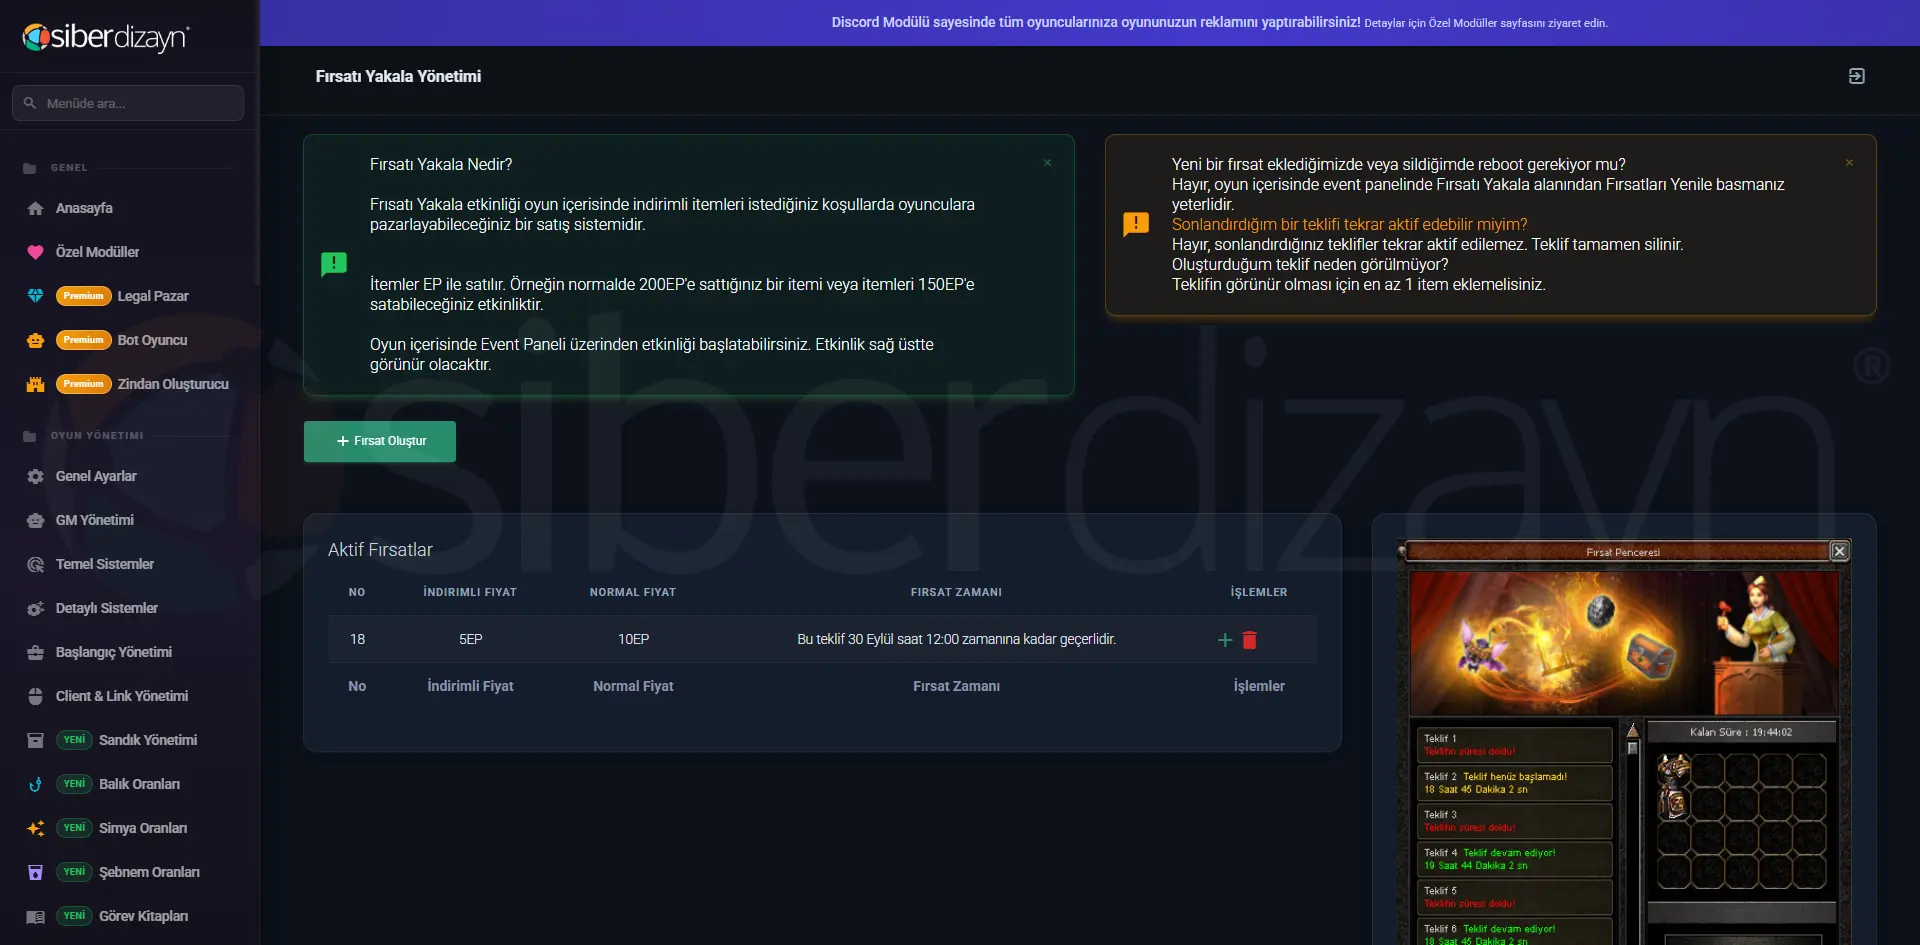Open Anasayfa home icon
This screenshot has width=1920, height=945.
(x=35, y=208)
